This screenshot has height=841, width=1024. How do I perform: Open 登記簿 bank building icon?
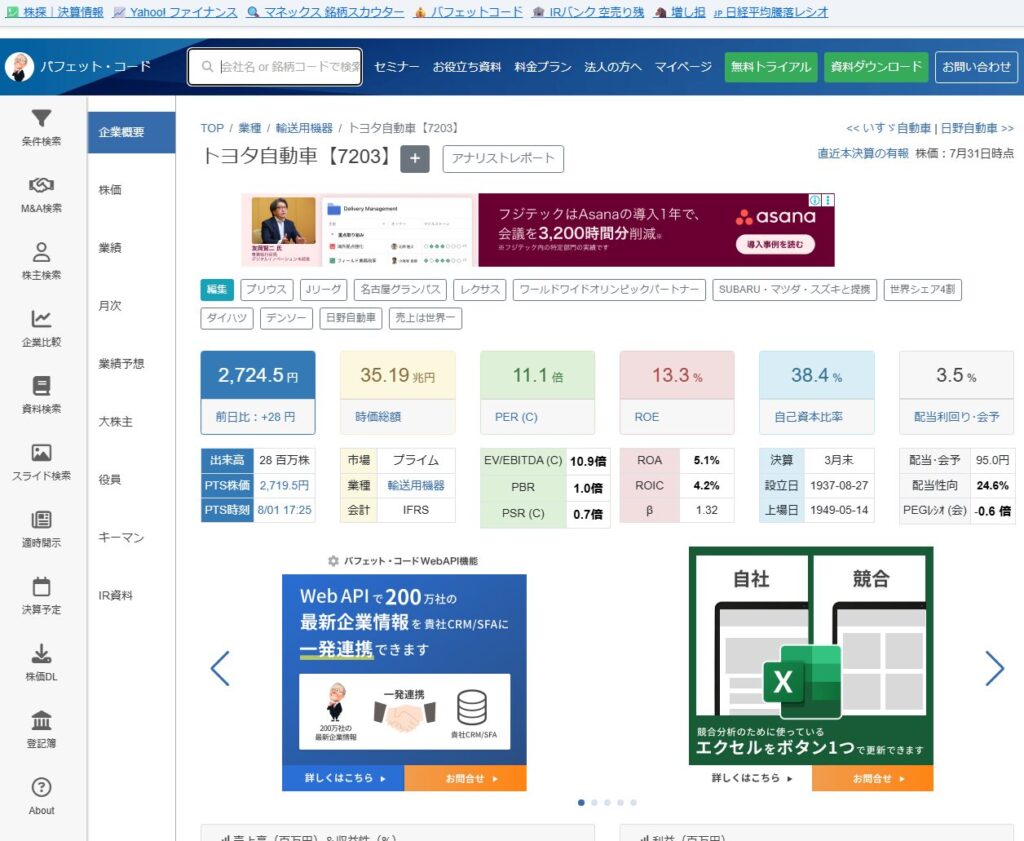(41, 720)
